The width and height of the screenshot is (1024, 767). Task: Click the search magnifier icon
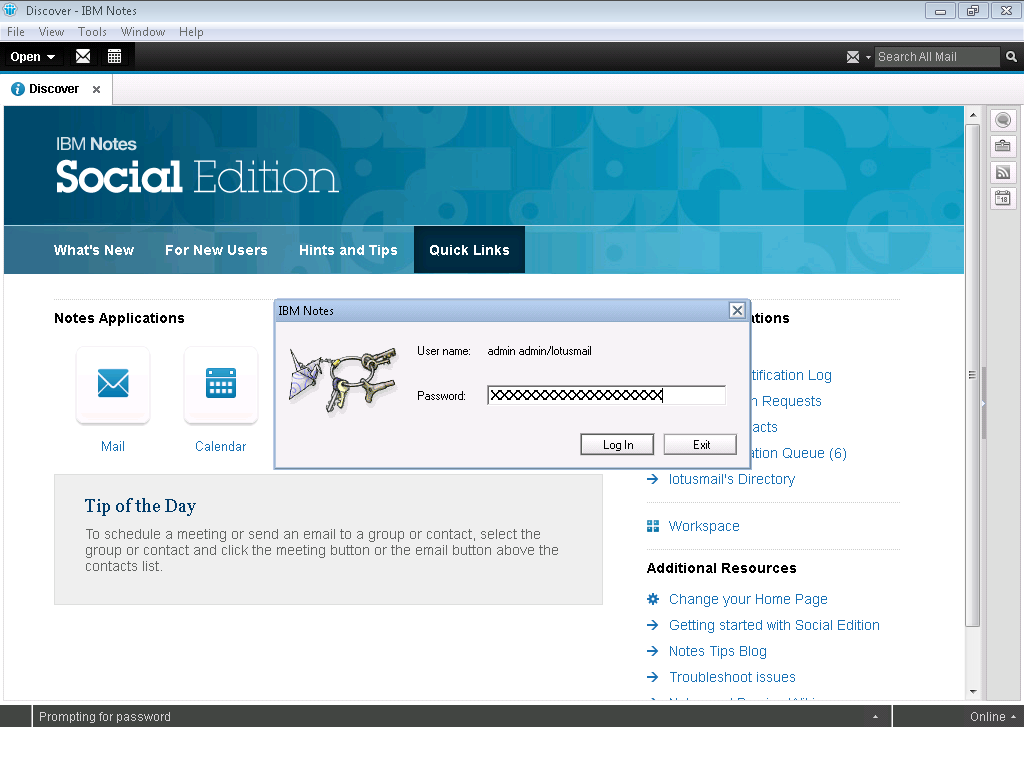click(x=1011, y=57)
